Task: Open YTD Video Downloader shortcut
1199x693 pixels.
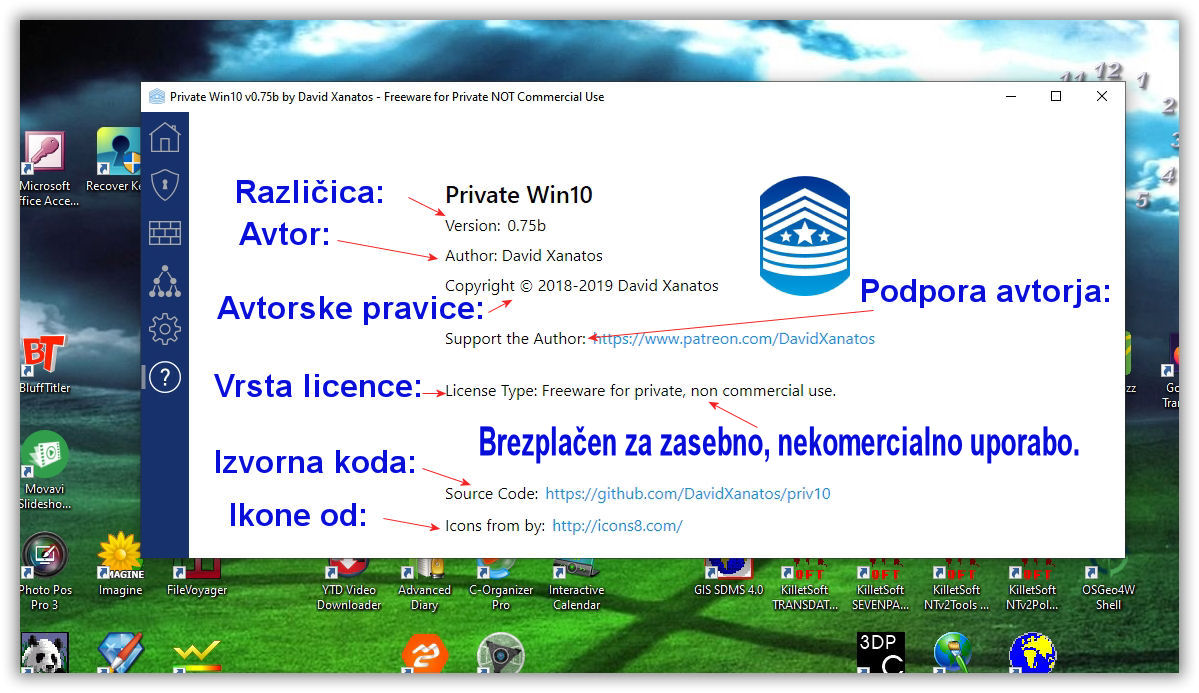Action: tap(349, 585)
